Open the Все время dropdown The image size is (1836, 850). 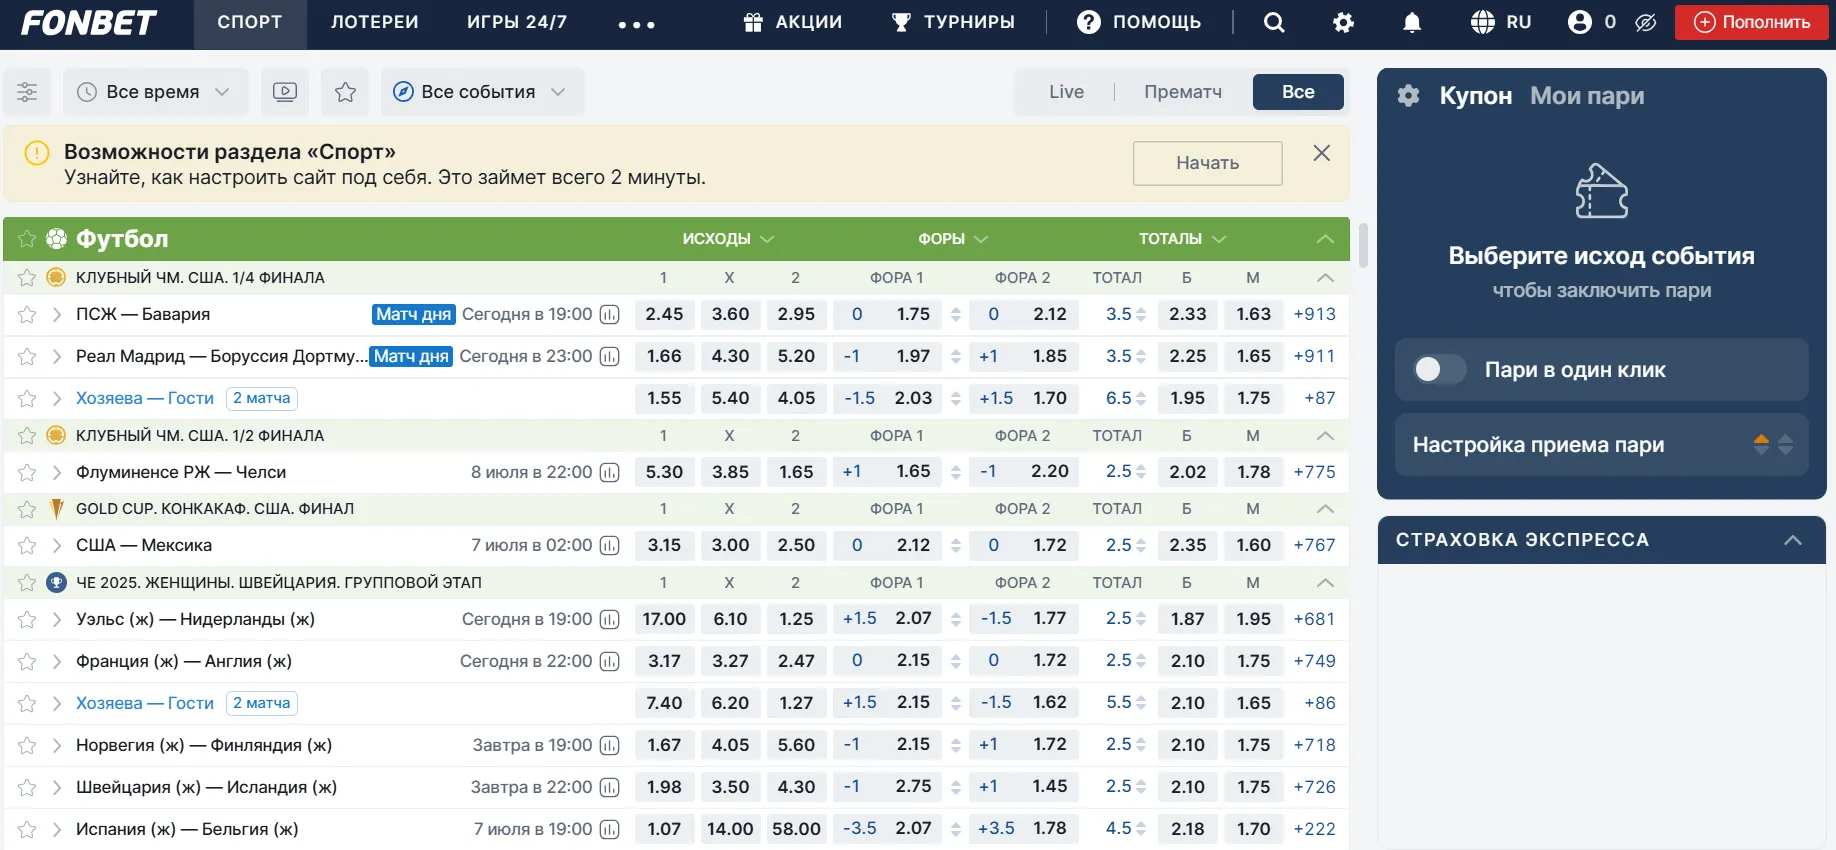(155, 92)
